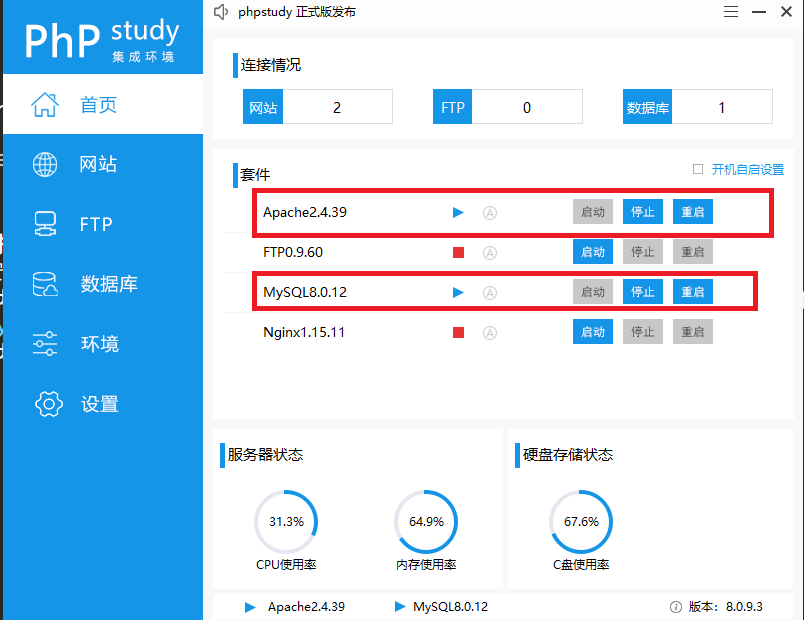Open the hamburger menu in title bar
Viewport: 804px width, 620px height.
click(x=731, y=12)
